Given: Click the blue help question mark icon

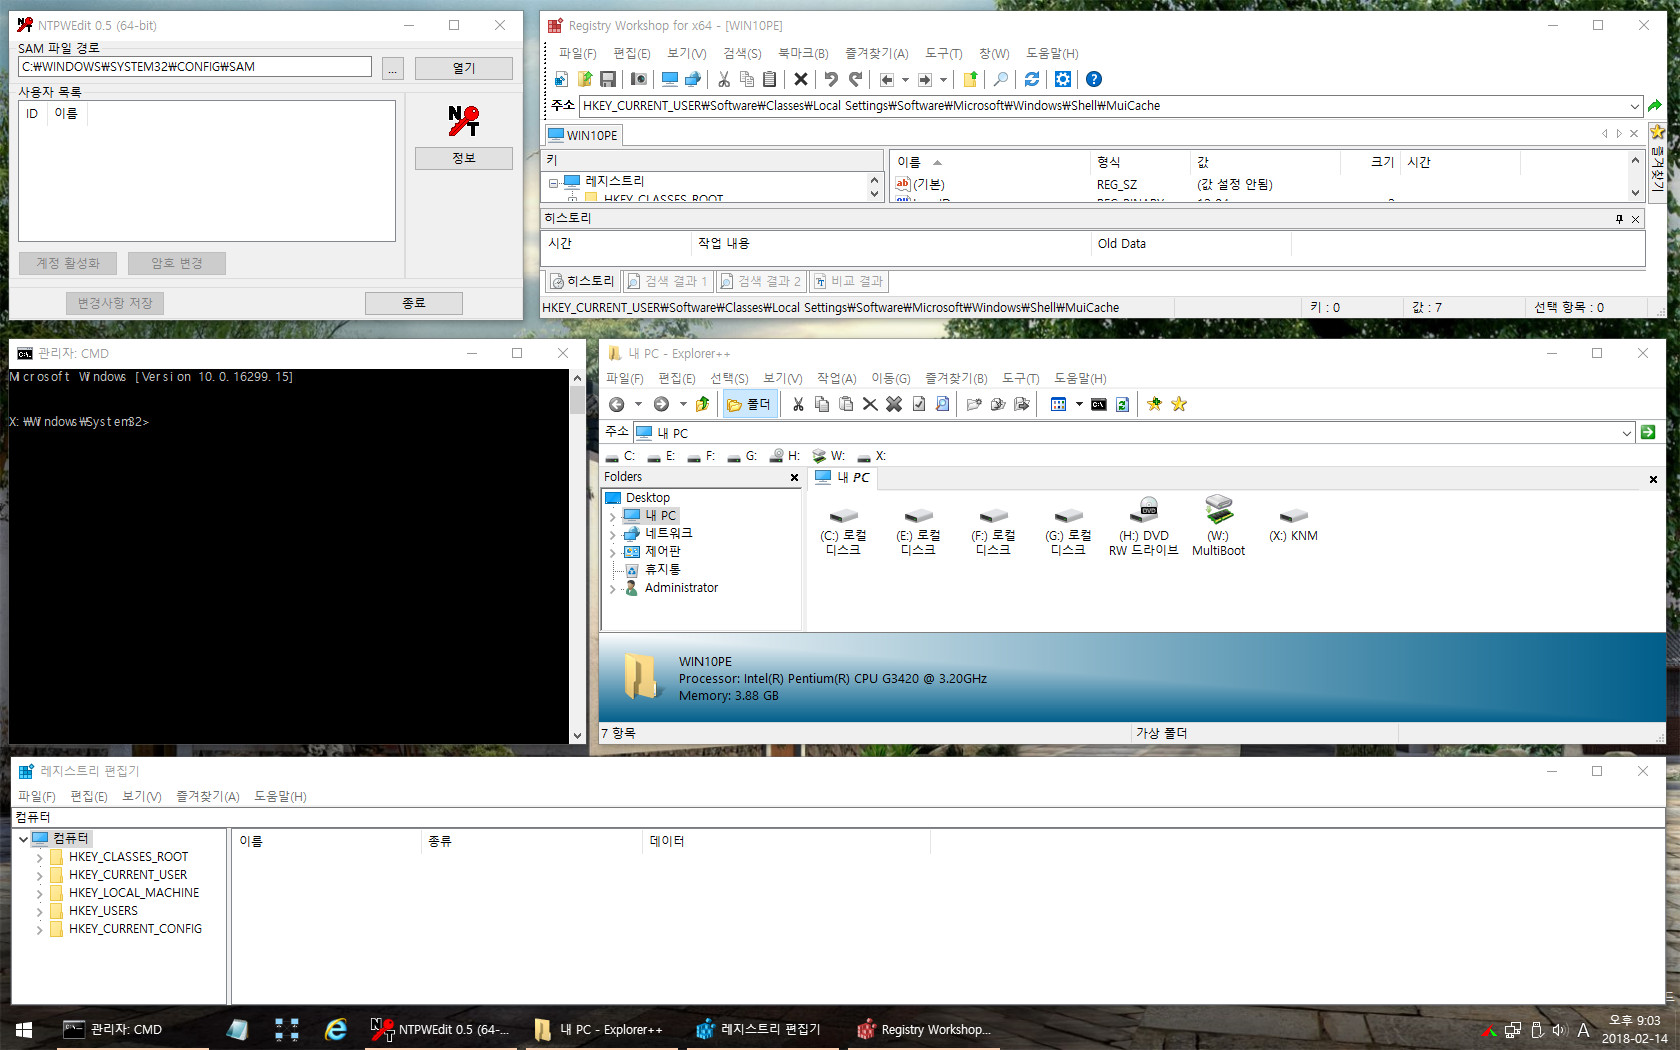Looking at the screenshot, I should coord(1094,79).
